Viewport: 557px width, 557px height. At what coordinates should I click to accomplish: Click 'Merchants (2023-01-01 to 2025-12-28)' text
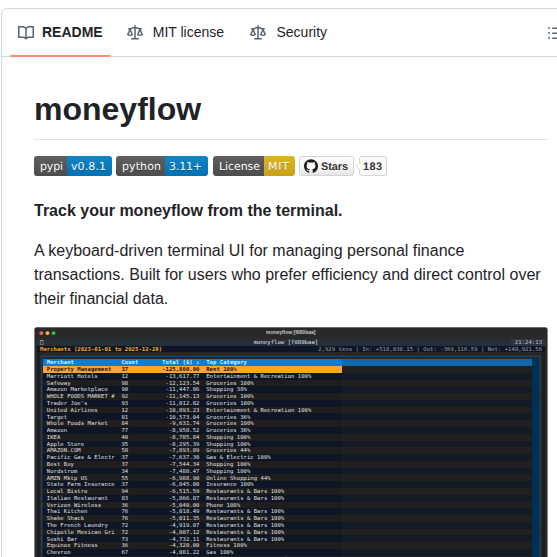[x=101, y=349]
